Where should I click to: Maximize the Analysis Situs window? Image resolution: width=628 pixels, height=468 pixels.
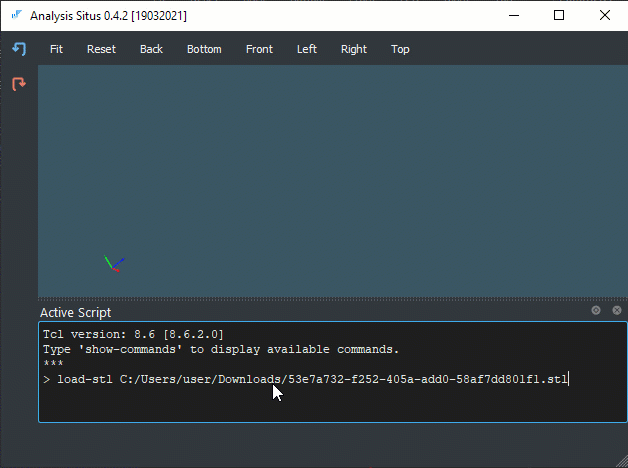pyautogui.click(x=559, y=16)
